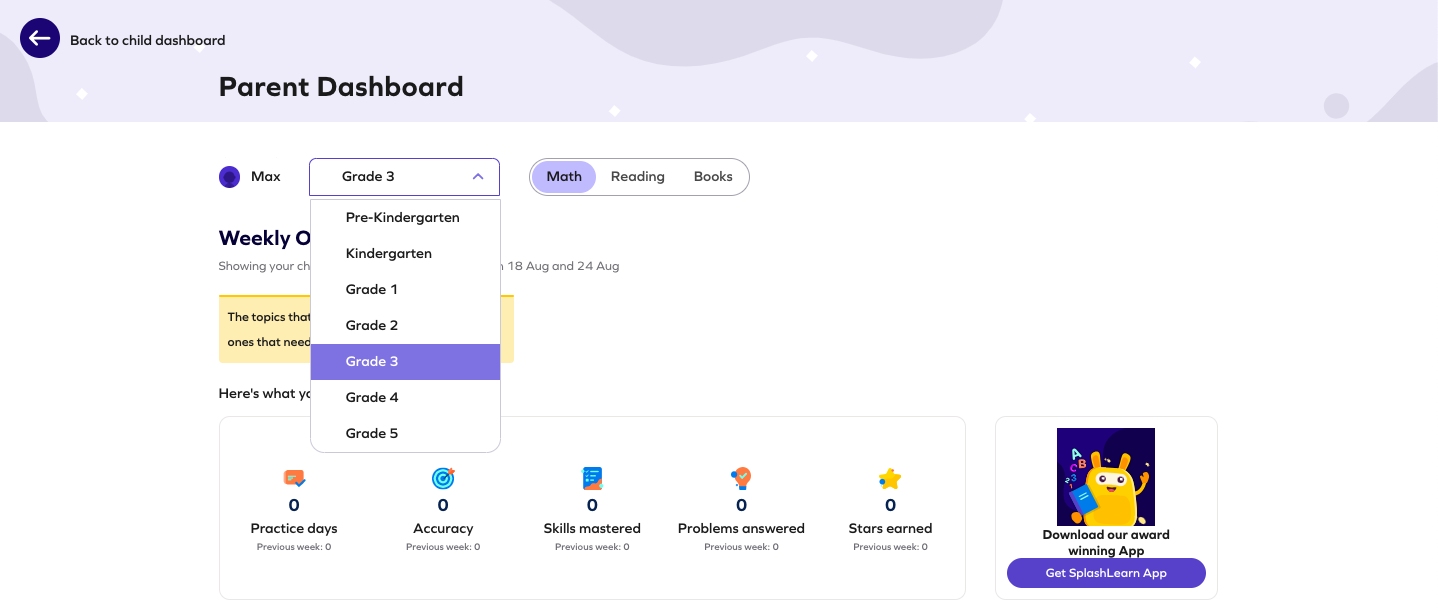Open Back to child dashboard
The image size is (1438, 610).
click(146, 40)
